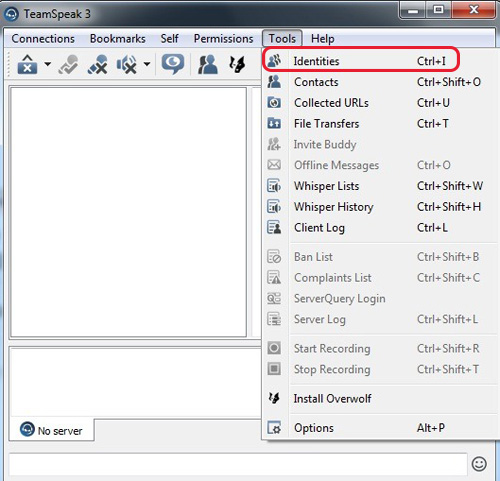500x481 pixels.
Task: Click the Ctrl+I shortcut text for Identities
Action: (431, 61)
